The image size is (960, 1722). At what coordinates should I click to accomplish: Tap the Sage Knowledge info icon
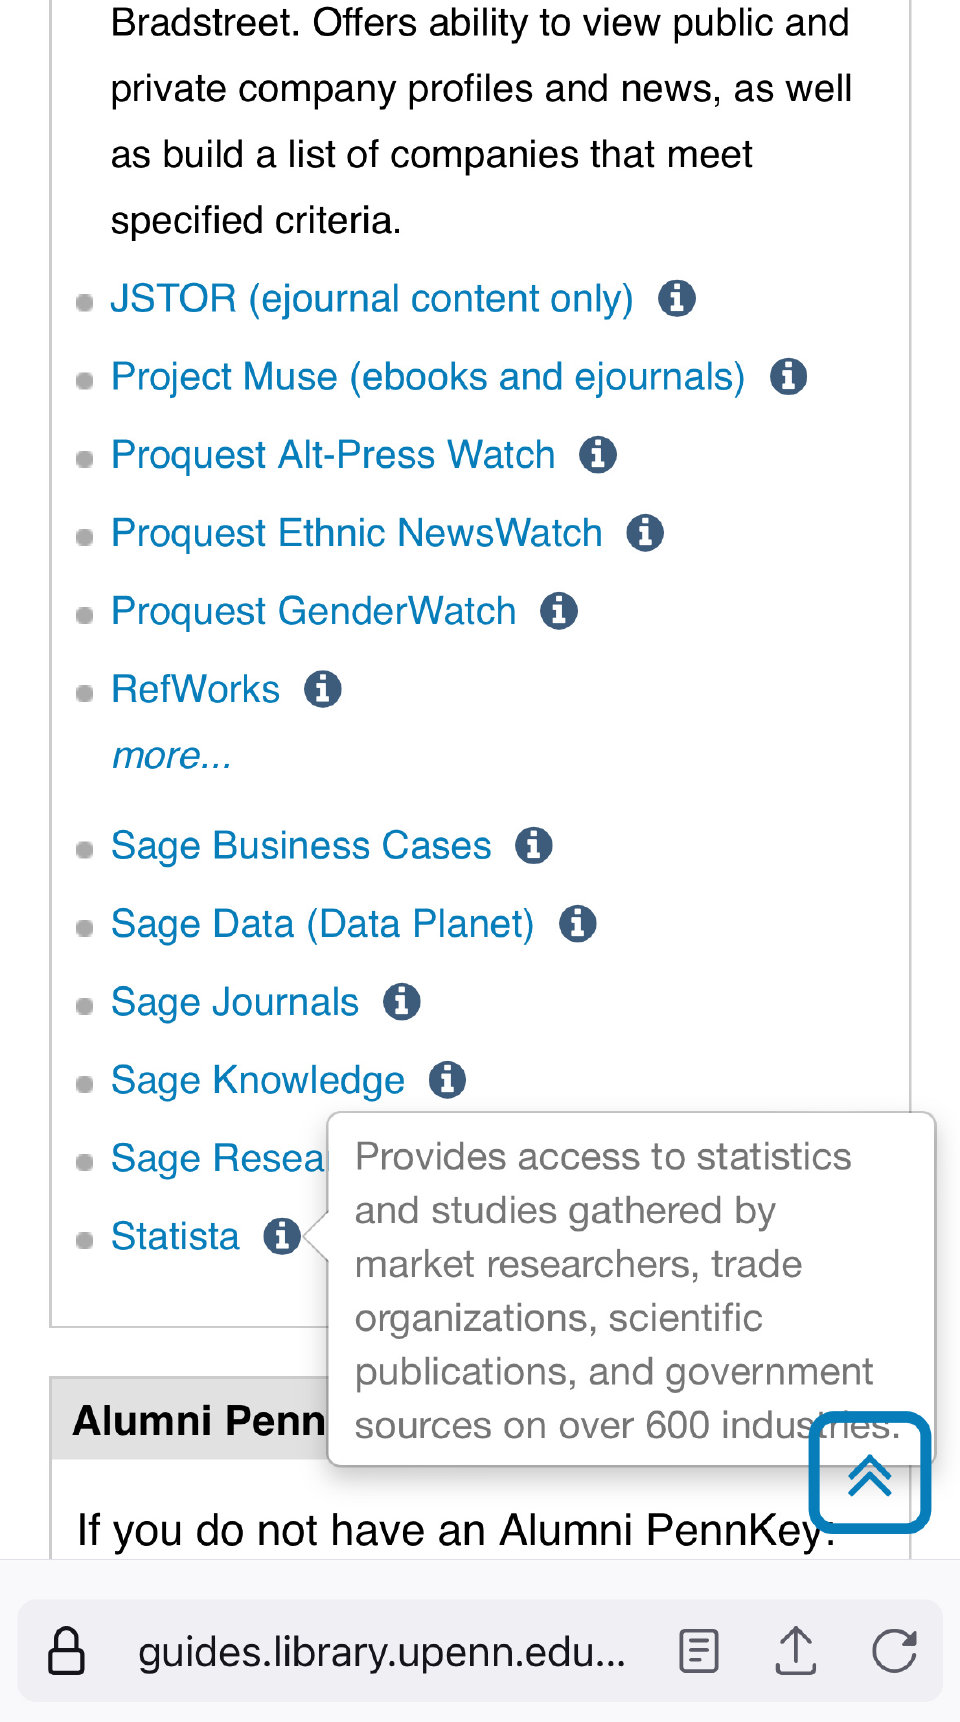click(447, 1079)
